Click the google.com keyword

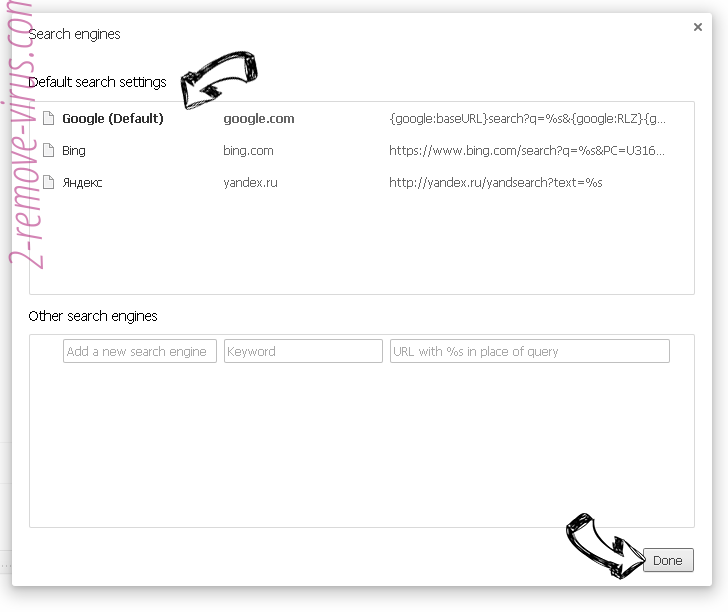pos(258,119)
